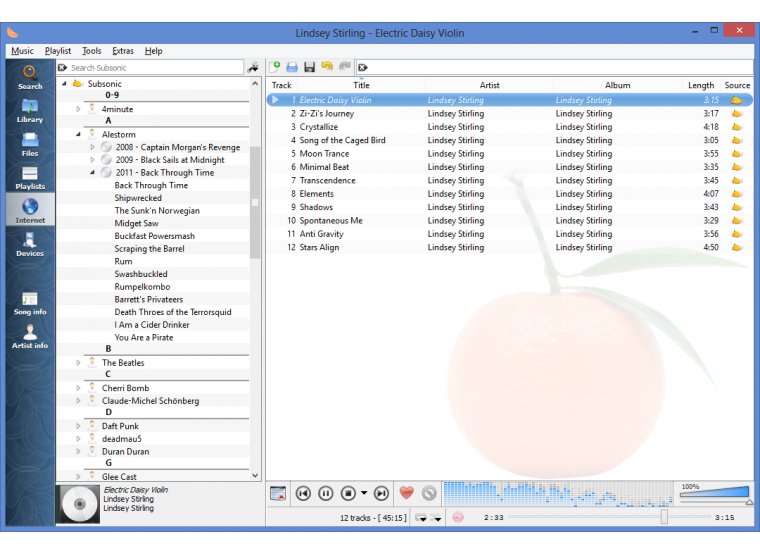This screenshot has width=760, height=554.
Task: Show the Artist info panel
Action: coord(30,337)
